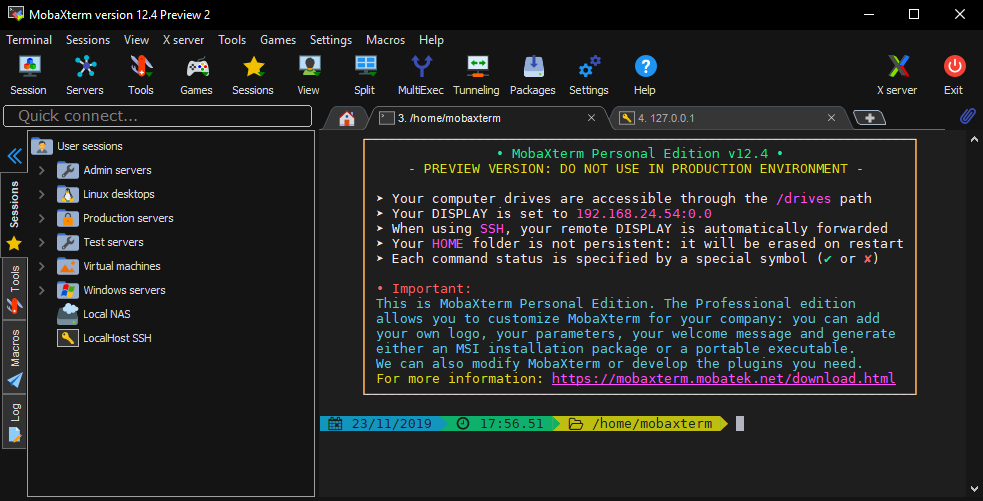983x501 pixels.
Task: Open the mobaxterm.mobatek.net download link
Action: click(723, 379)
